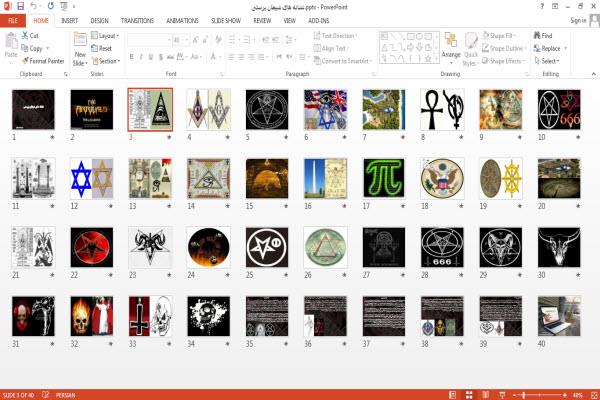Click the spell check icon in status bar
This screenshot has height=400, width=600.
[x=46, y=395]
